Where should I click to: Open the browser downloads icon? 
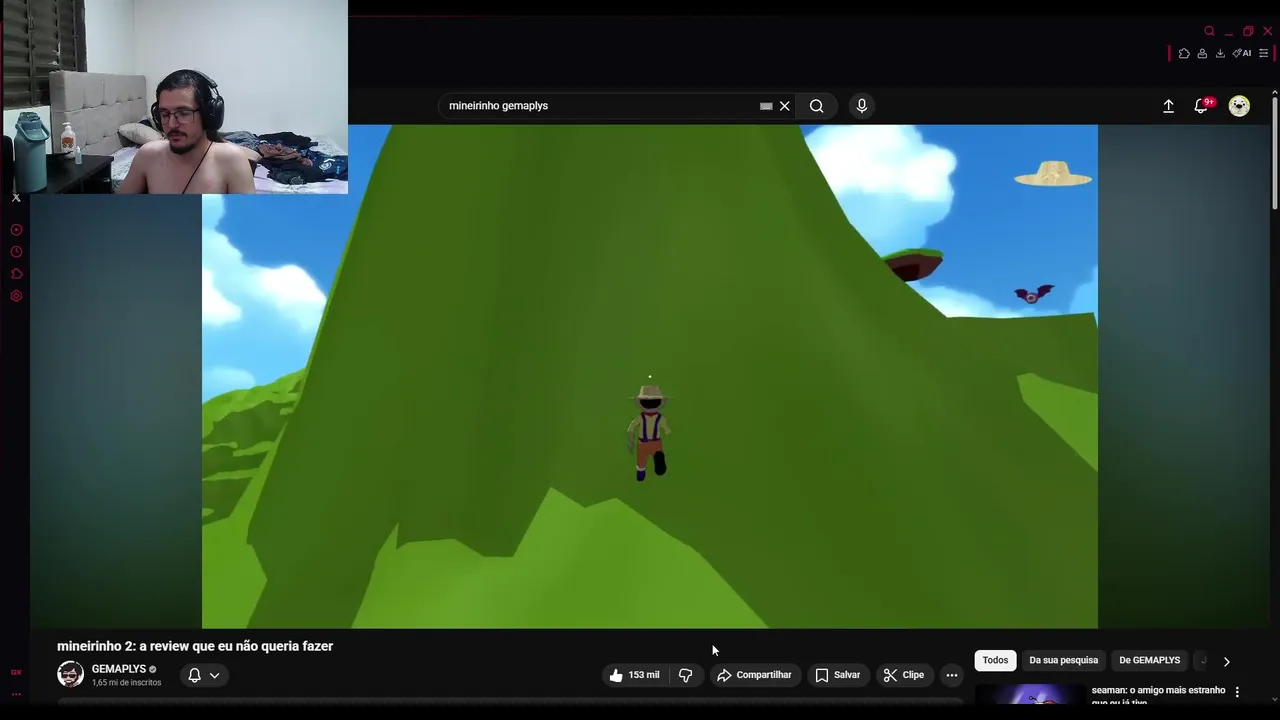1220,53
